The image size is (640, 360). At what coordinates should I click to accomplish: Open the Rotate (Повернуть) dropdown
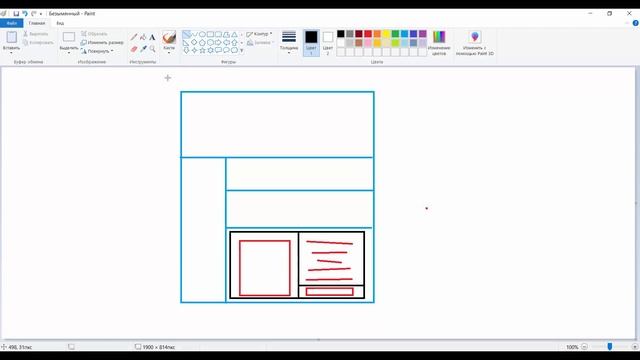pos(97,51)
